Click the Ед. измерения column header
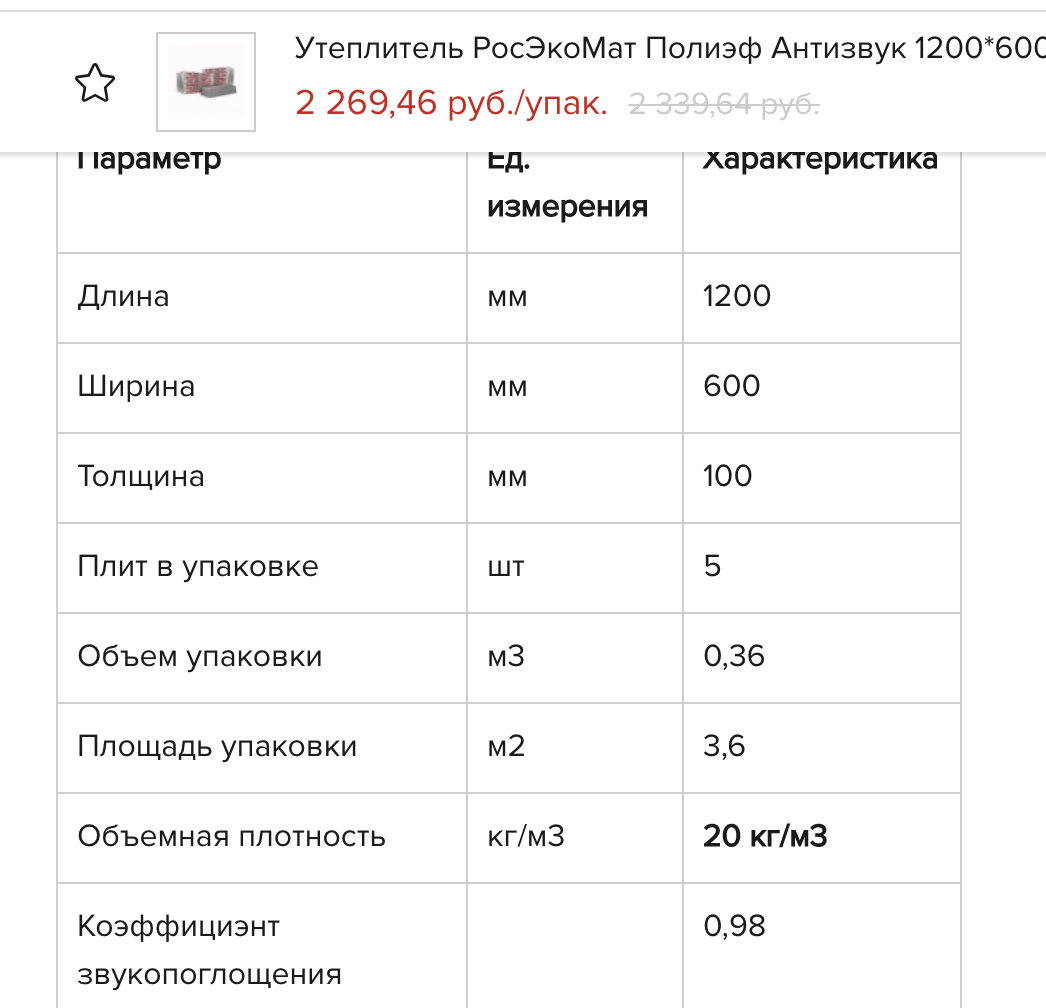Screen dimensions: 1046x1008 (567, 183)
